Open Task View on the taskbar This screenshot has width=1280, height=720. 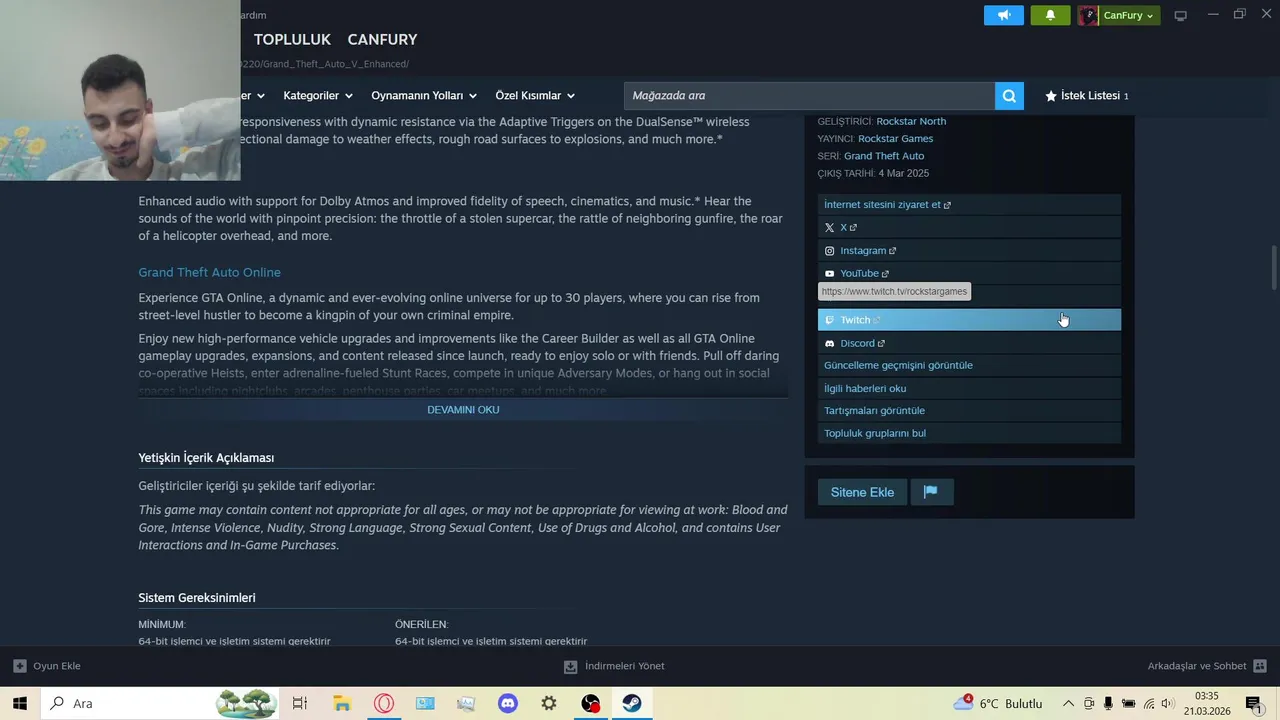300,703
